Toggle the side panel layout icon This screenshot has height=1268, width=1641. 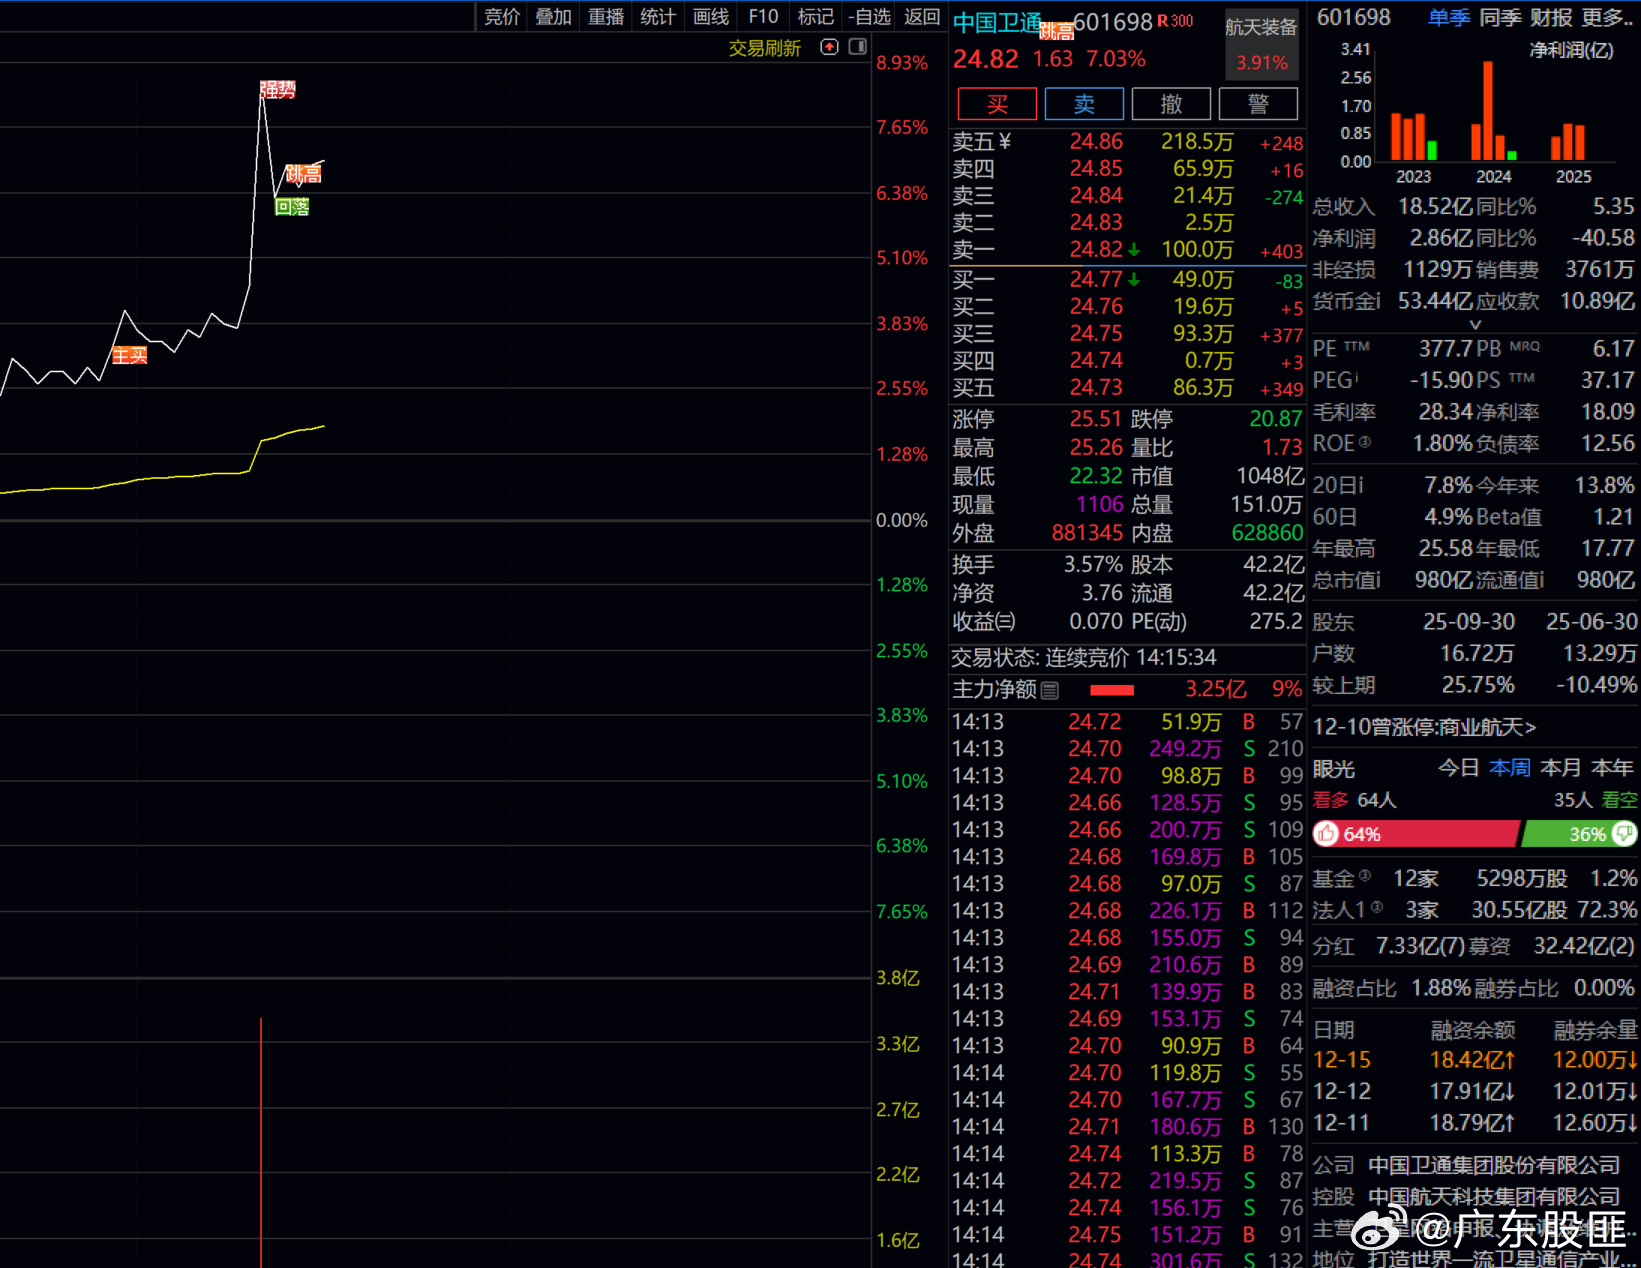(x=857, y=47)
